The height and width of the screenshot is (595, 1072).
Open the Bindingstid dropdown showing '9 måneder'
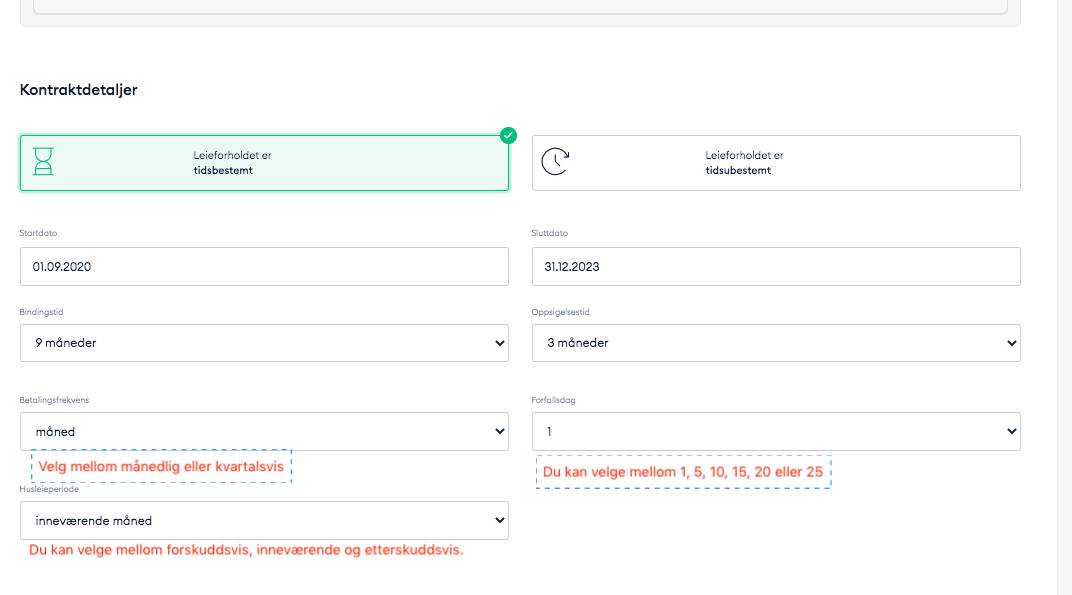click(264, 342)
